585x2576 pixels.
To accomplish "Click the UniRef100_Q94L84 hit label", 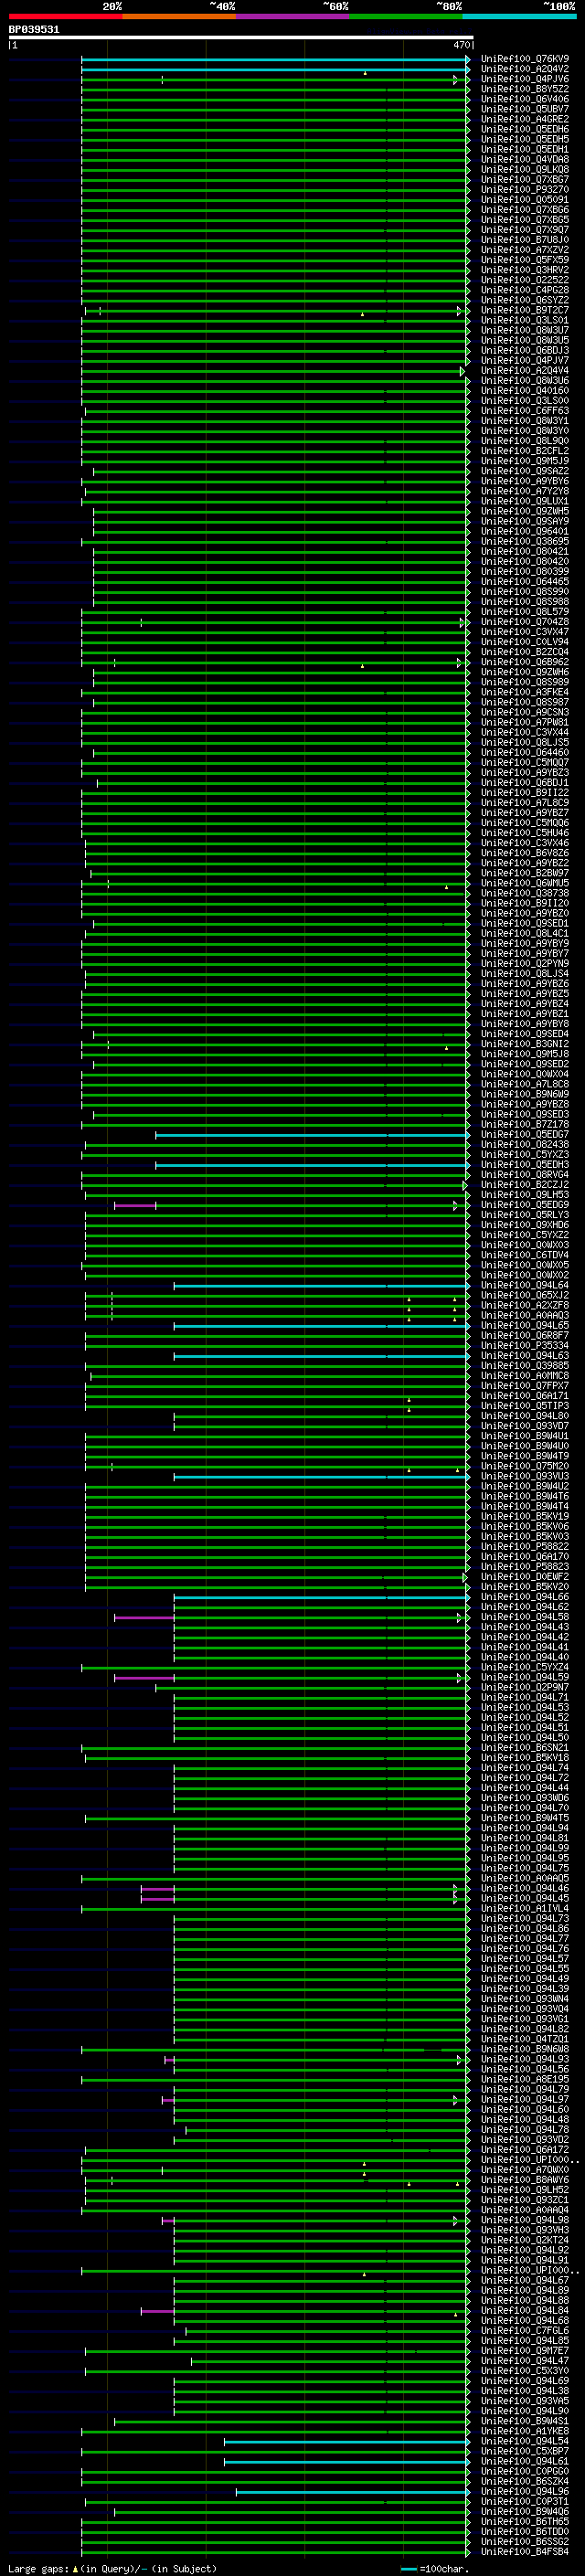I will pos(525,2311).
